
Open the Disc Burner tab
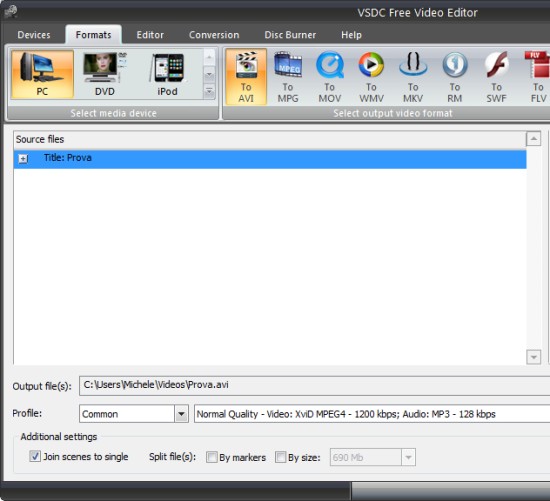click(x=290, y=35)
